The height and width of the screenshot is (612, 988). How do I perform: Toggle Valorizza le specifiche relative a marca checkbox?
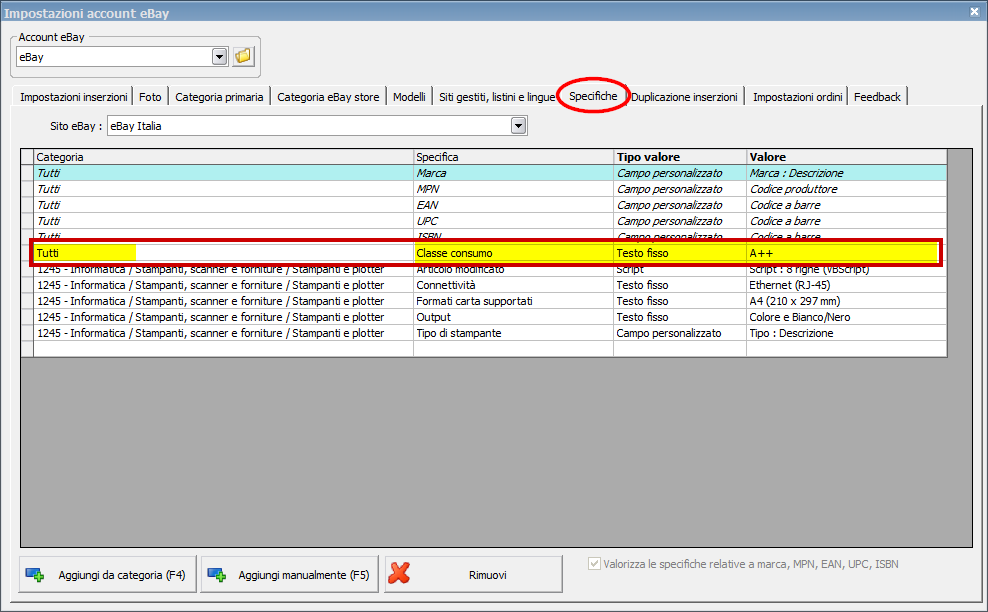(594, 564)
